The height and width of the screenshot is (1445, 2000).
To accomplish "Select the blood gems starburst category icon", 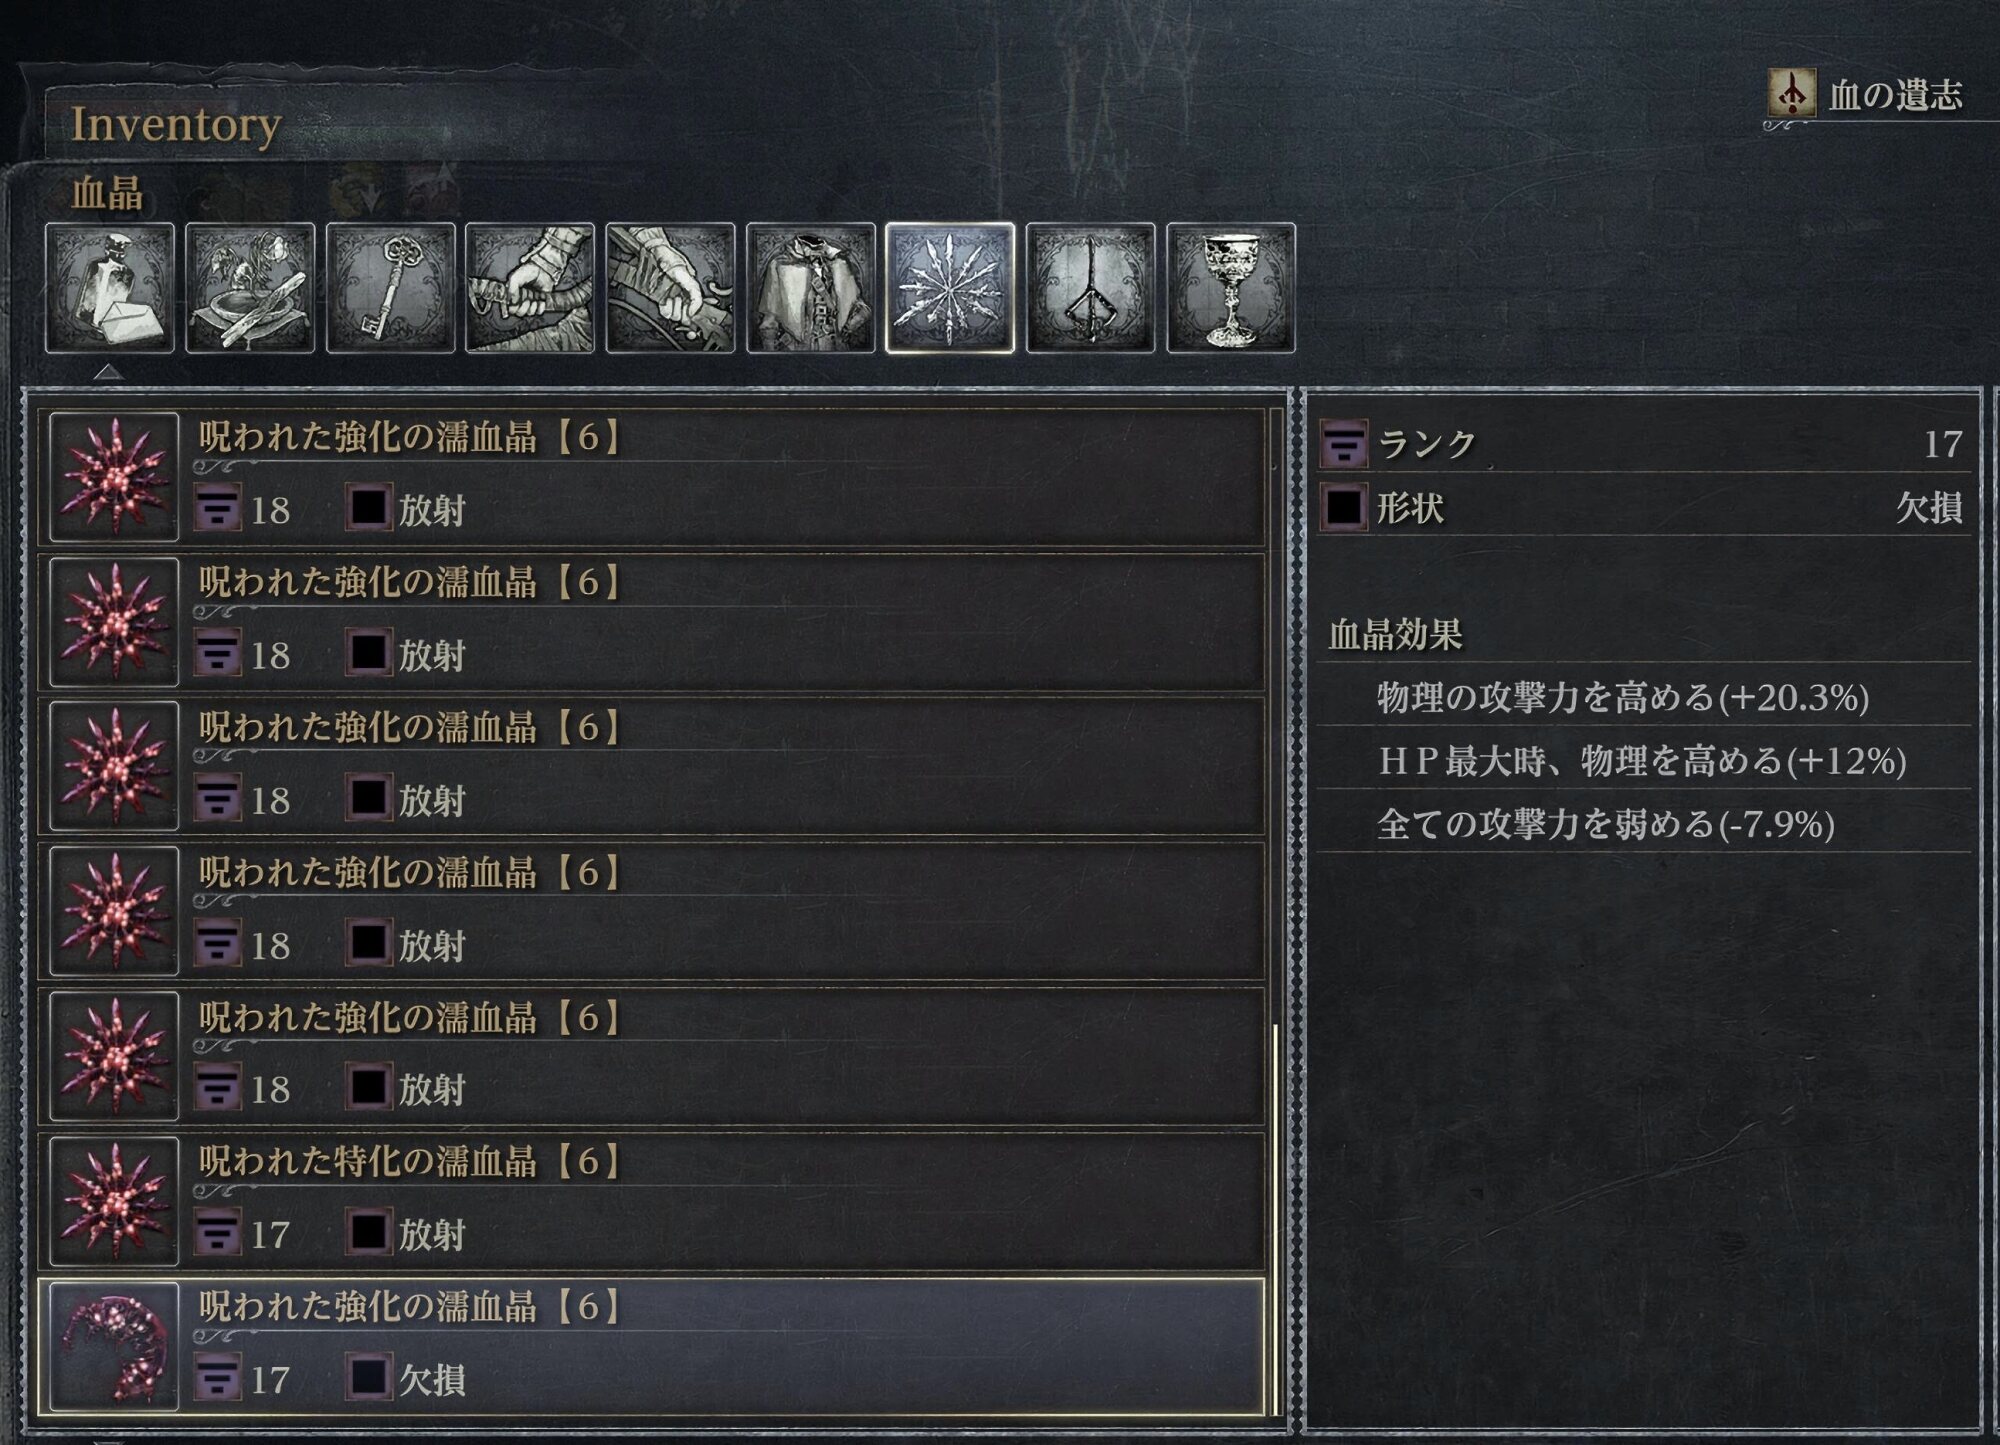I will [950, 288].
